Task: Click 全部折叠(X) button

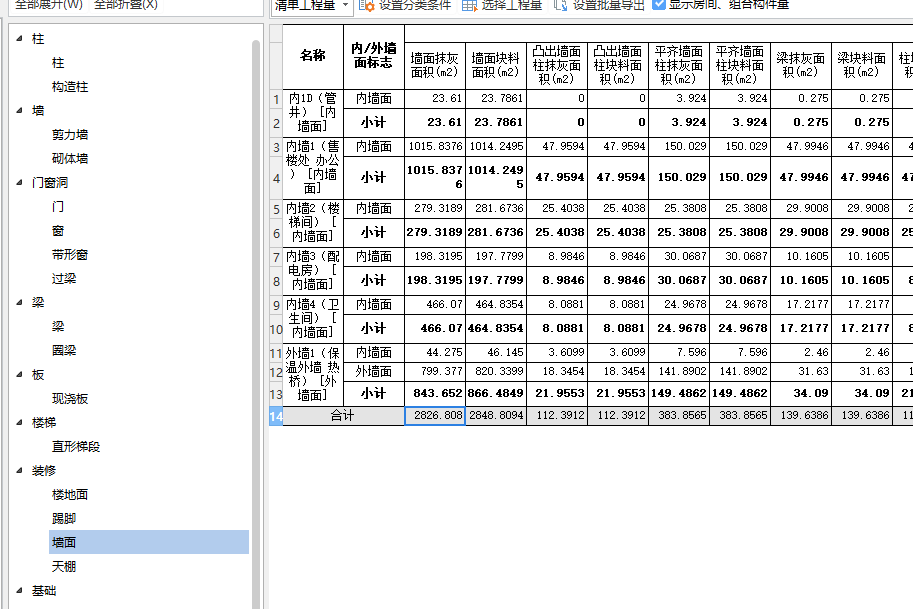Action: click(x=126, y=5)
